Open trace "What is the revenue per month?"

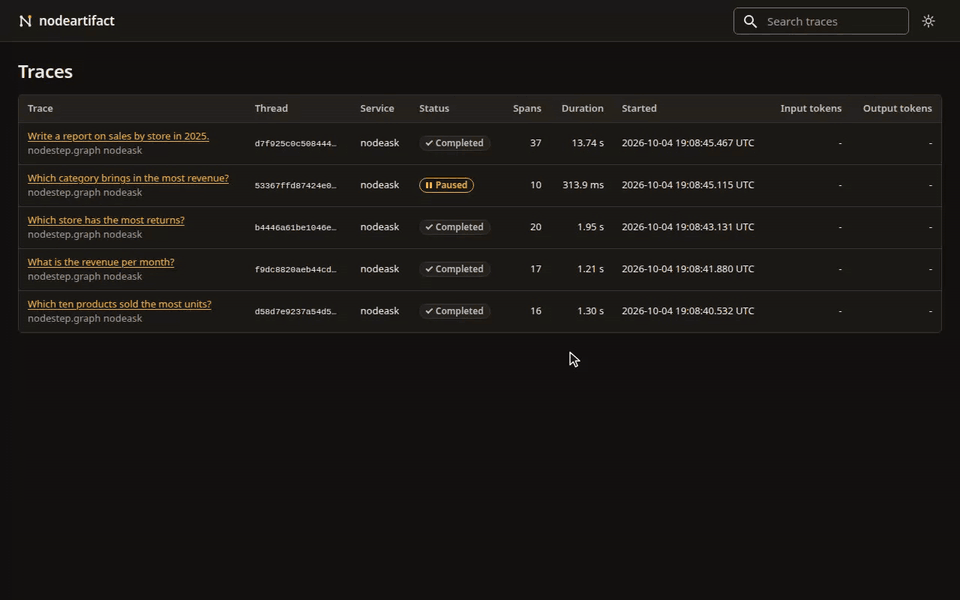click(101, 262)
